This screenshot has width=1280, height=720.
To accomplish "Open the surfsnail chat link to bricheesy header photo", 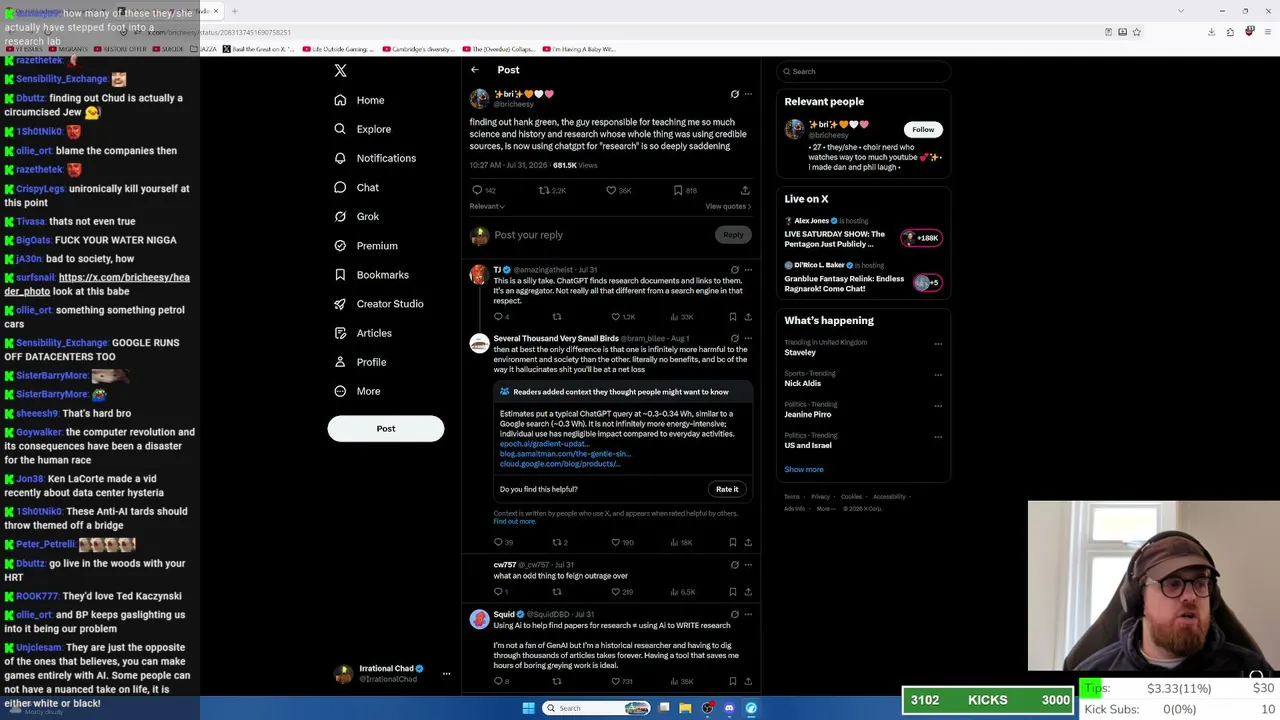I will tap(97, 284).
